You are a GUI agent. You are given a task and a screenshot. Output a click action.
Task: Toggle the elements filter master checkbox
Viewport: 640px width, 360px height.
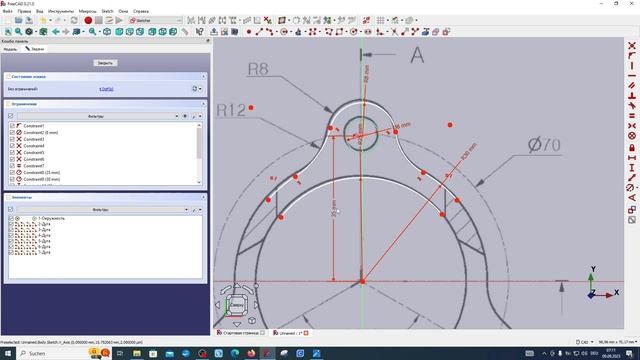(x=11, y=209)
